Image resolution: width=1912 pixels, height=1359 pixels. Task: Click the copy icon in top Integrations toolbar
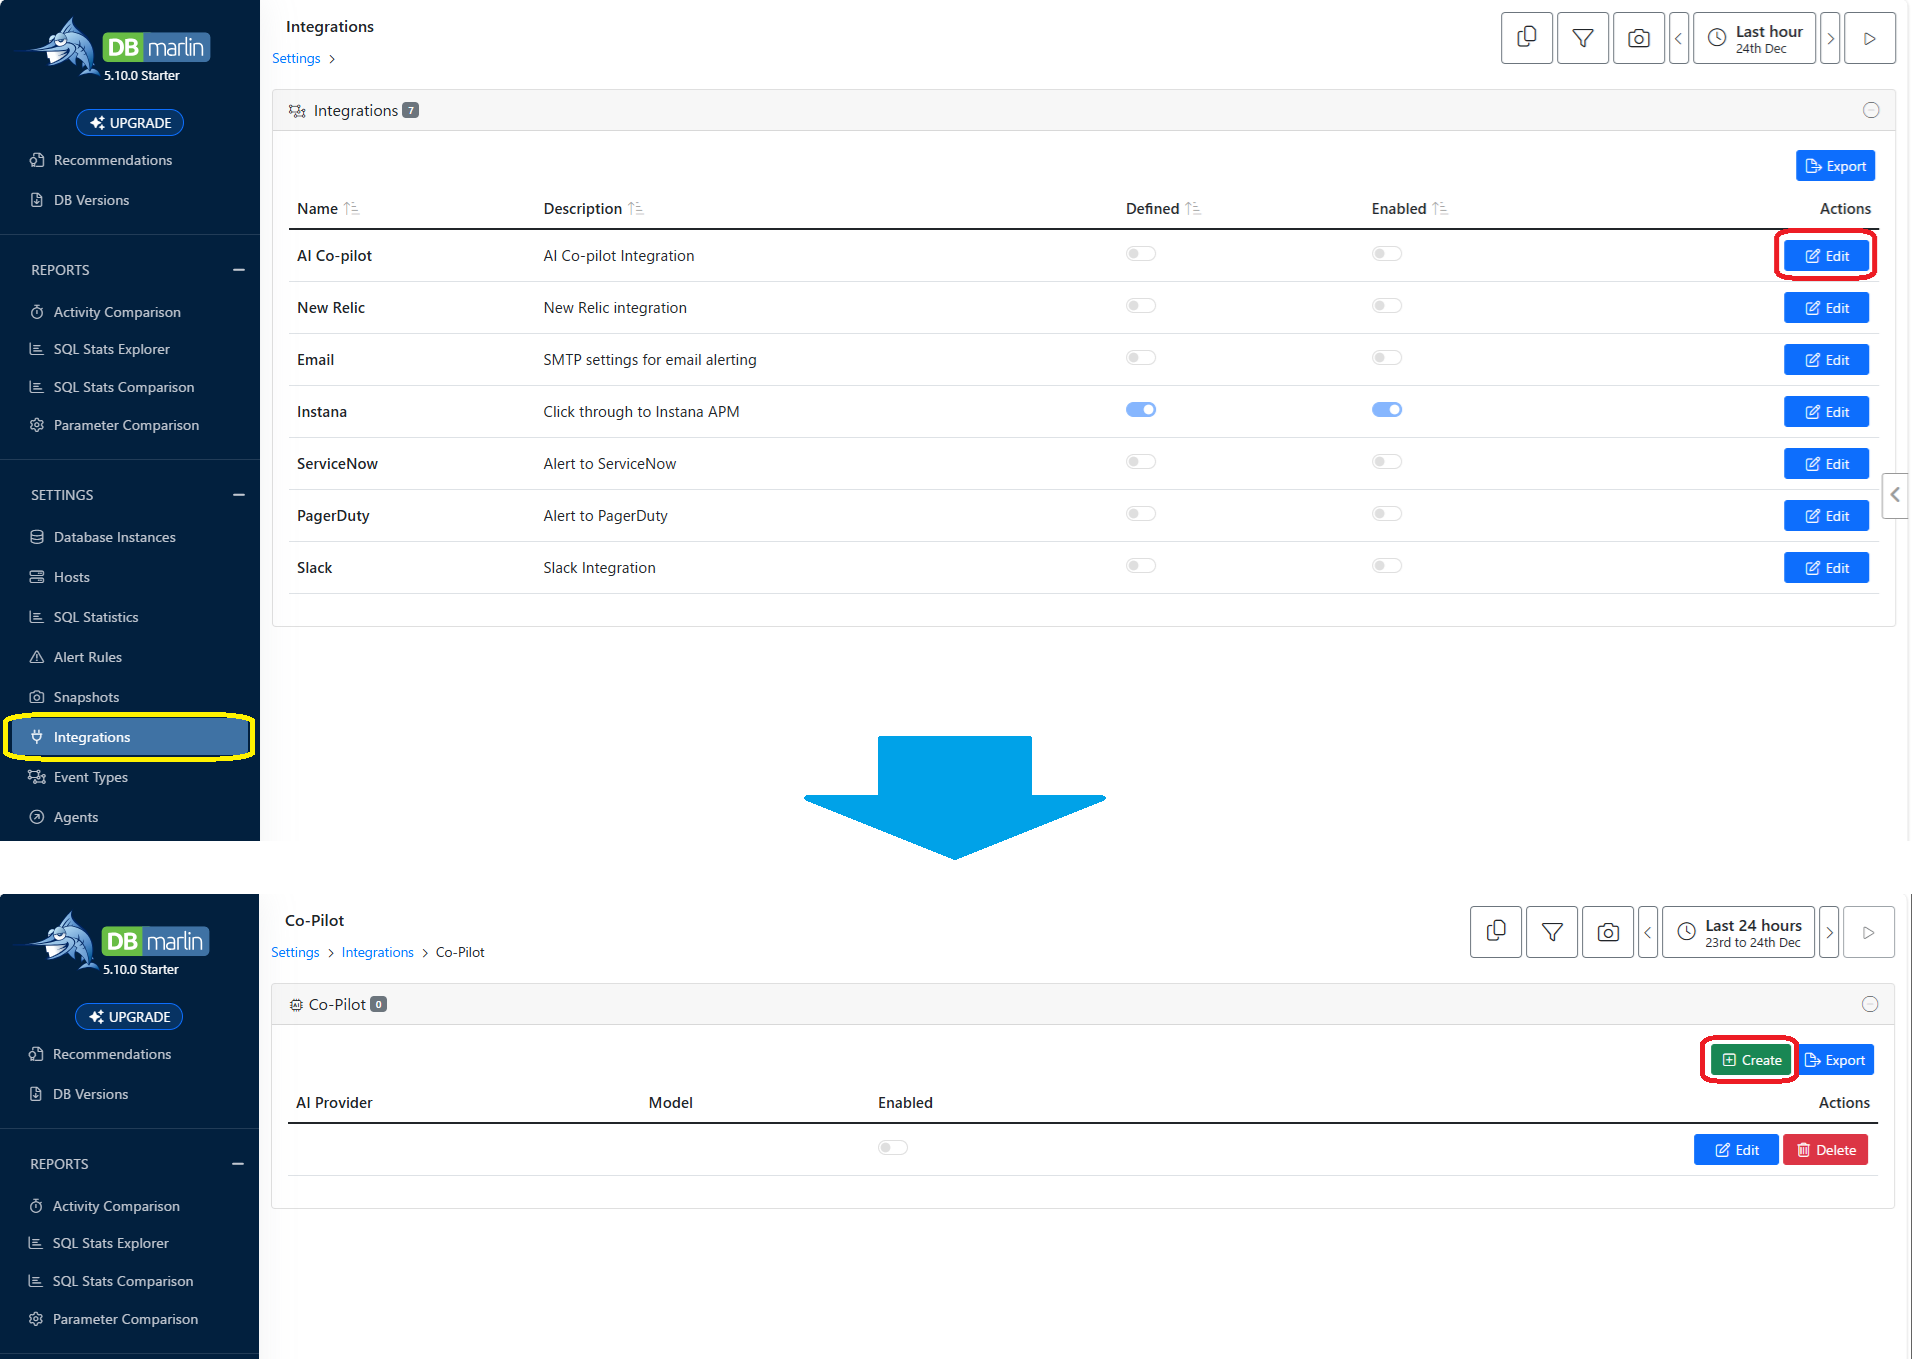tap(1526, 38)
